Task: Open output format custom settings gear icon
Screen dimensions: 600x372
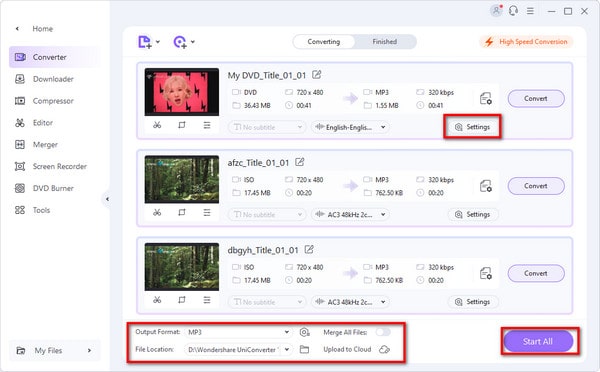Action: point(304,332)
